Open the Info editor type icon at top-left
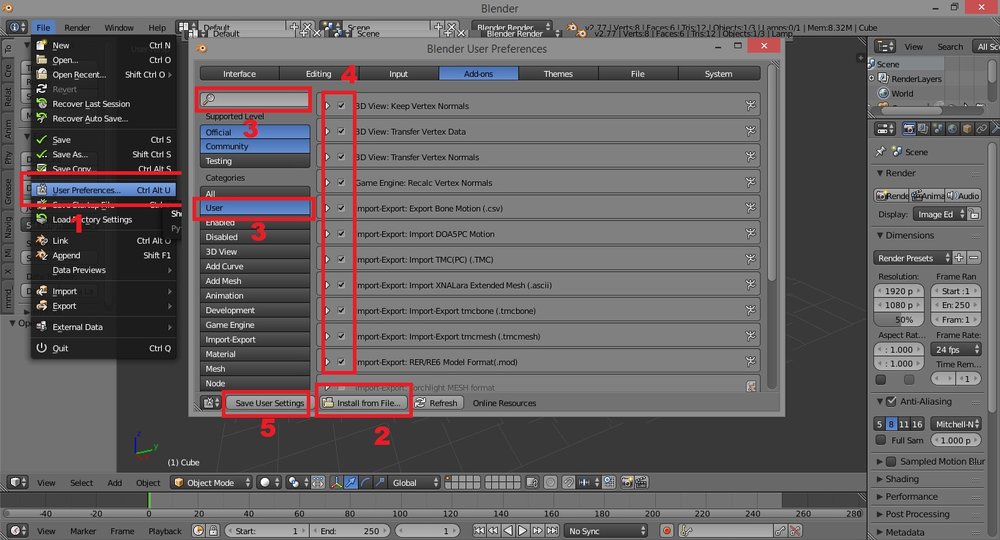Screen dimensions: 1000x540 pyautogui.click(x=17, y=27)
